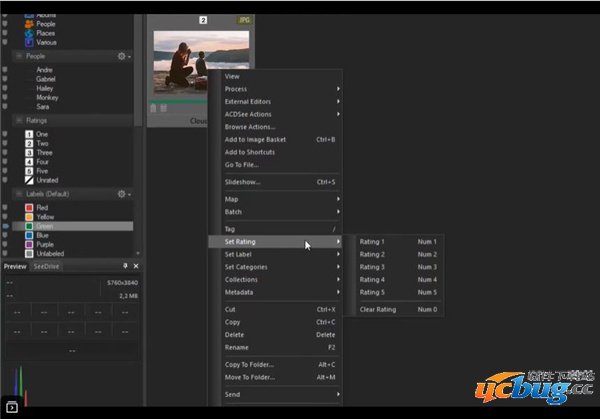The image size is (600, 419).
Task: Pin the Preview panel
Action: pos(125,267)
